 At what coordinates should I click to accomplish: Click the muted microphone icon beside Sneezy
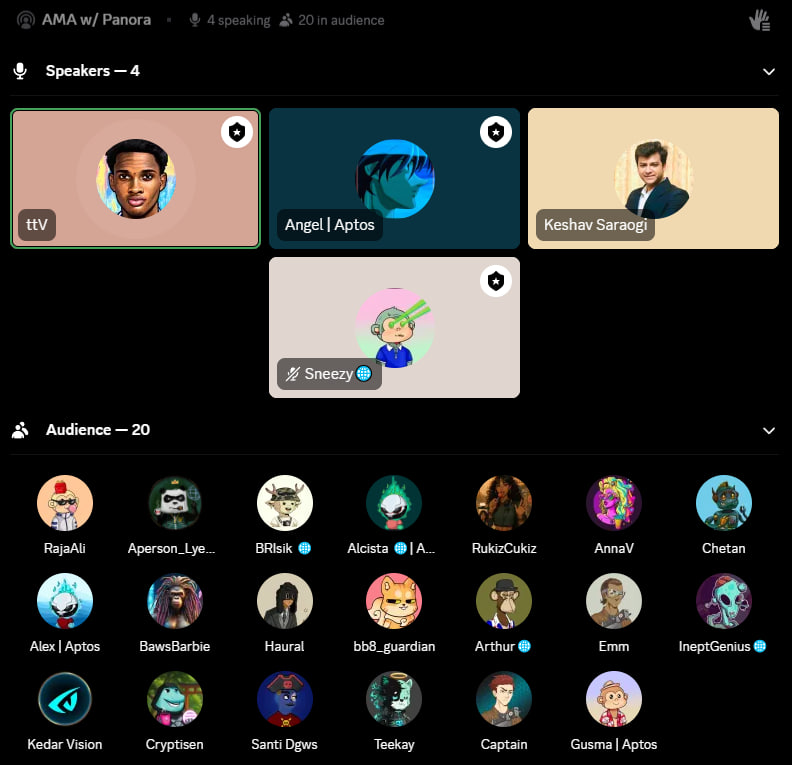[292, 374]
